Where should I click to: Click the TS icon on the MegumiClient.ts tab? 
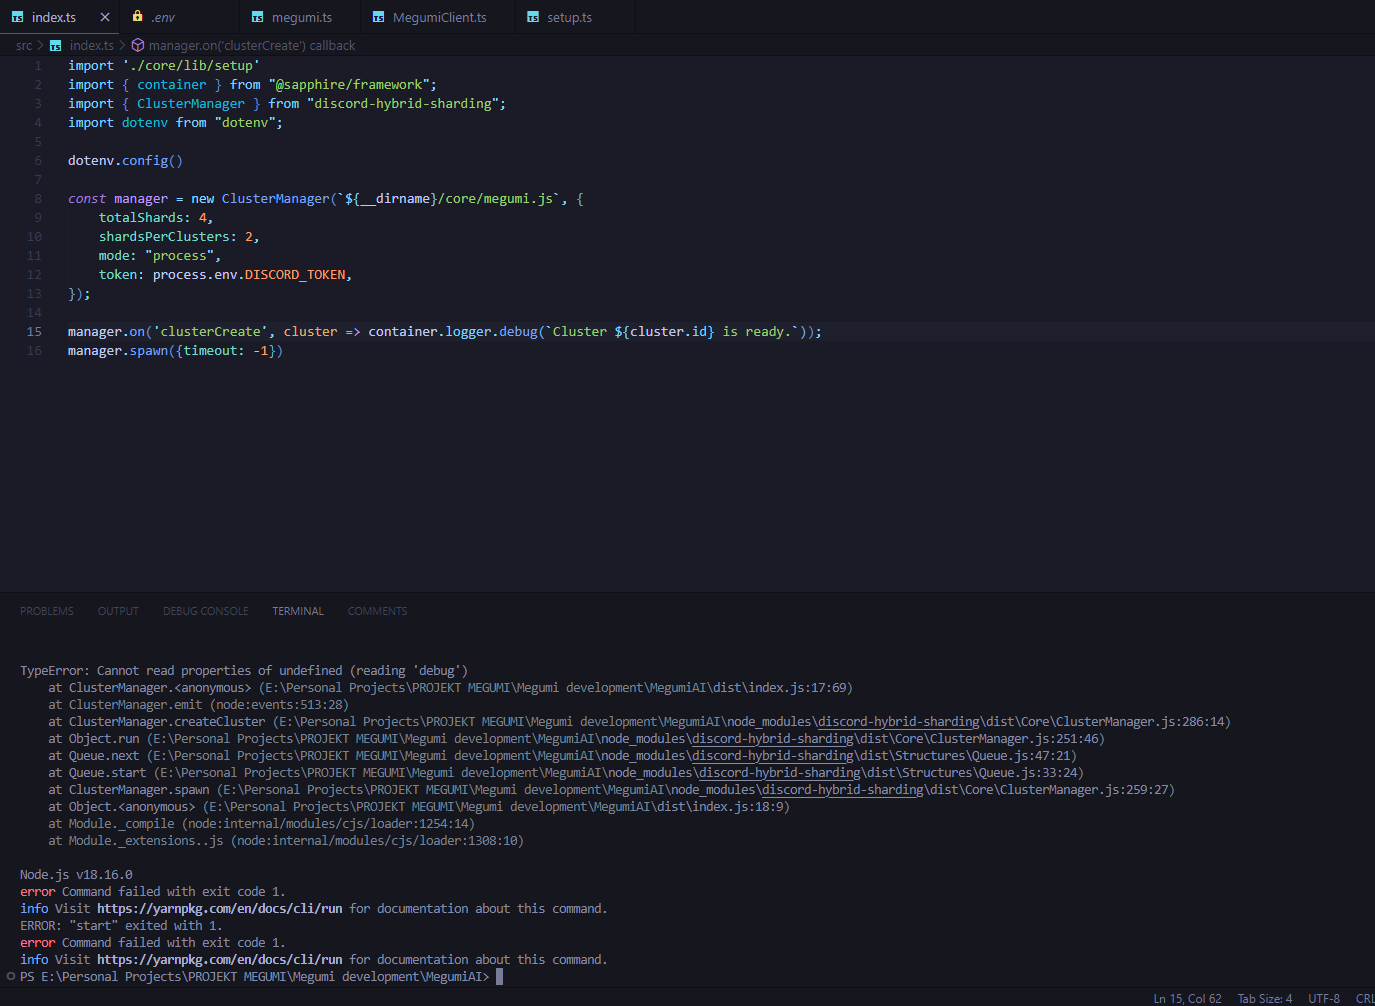click(x=378, y=16)
